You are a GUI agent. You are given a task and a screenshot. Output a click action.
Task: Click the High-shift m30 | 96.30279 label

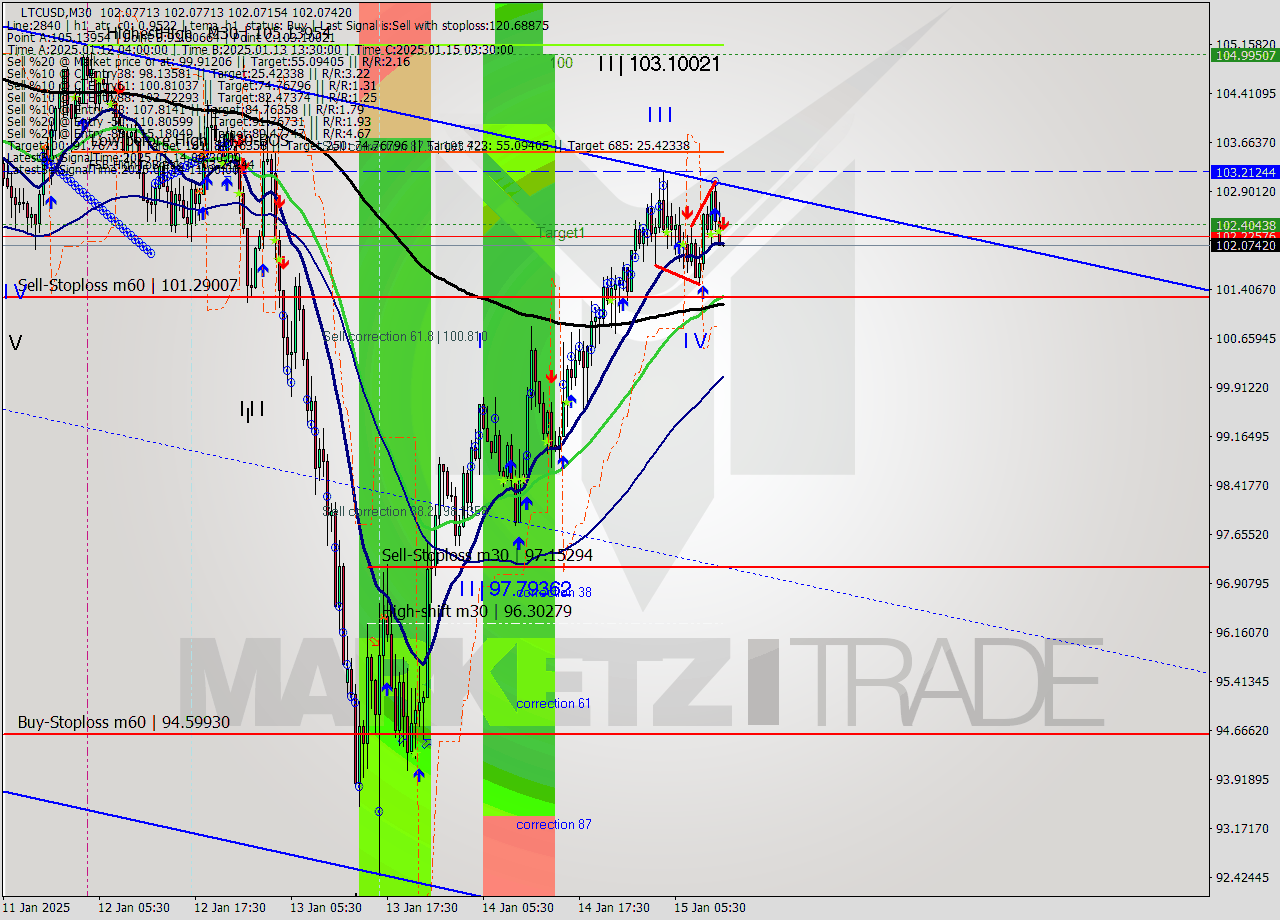tap(476, 611)
